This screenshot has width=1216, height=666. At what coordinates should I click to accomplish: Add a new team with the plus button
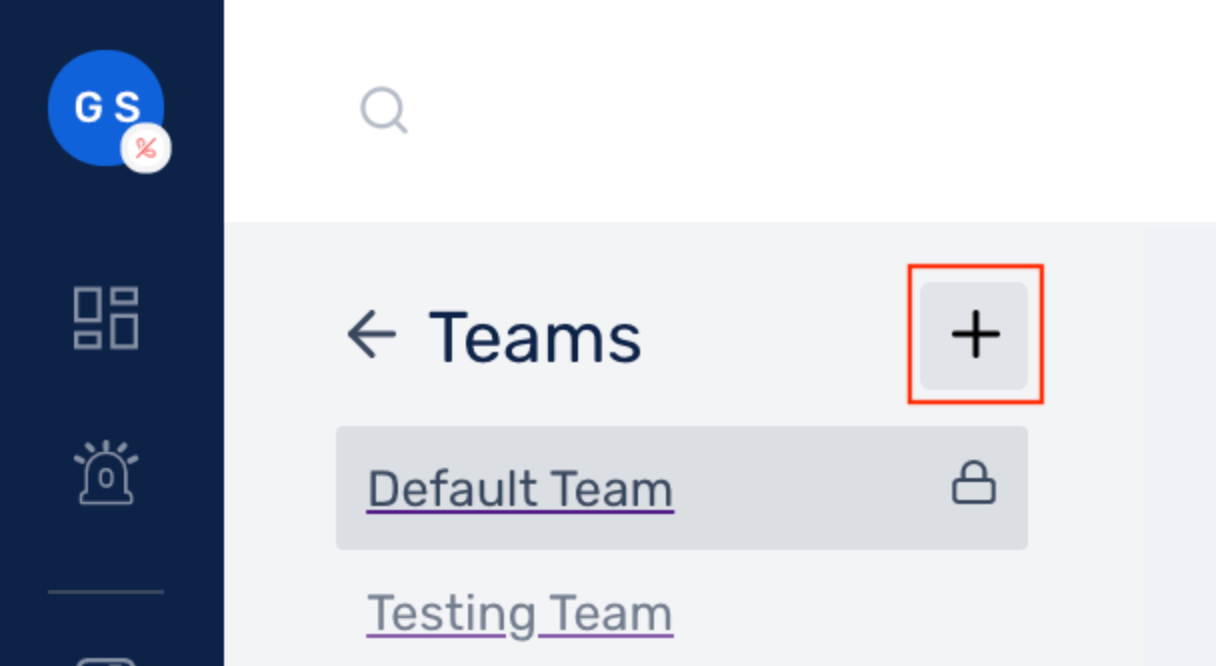point(975,335)
